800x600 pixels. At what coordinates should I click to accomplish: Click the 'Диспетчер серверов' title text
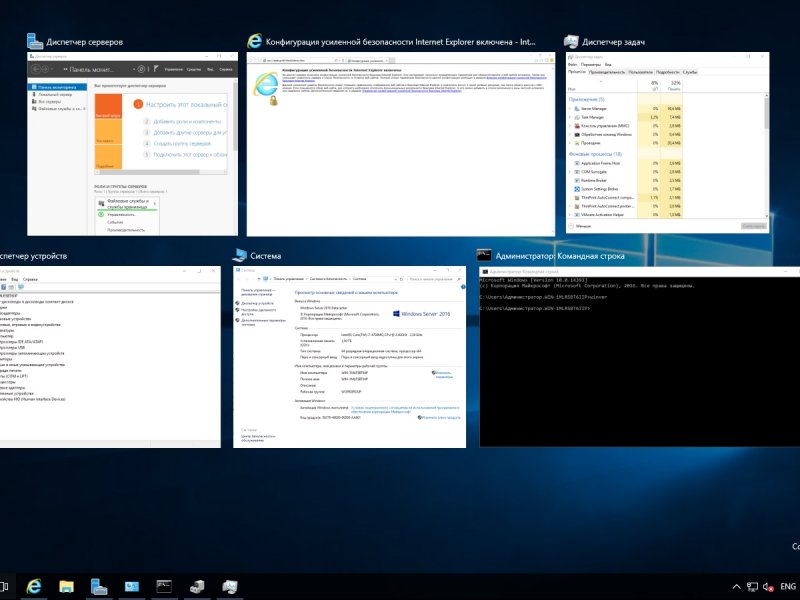click(85, 42)
